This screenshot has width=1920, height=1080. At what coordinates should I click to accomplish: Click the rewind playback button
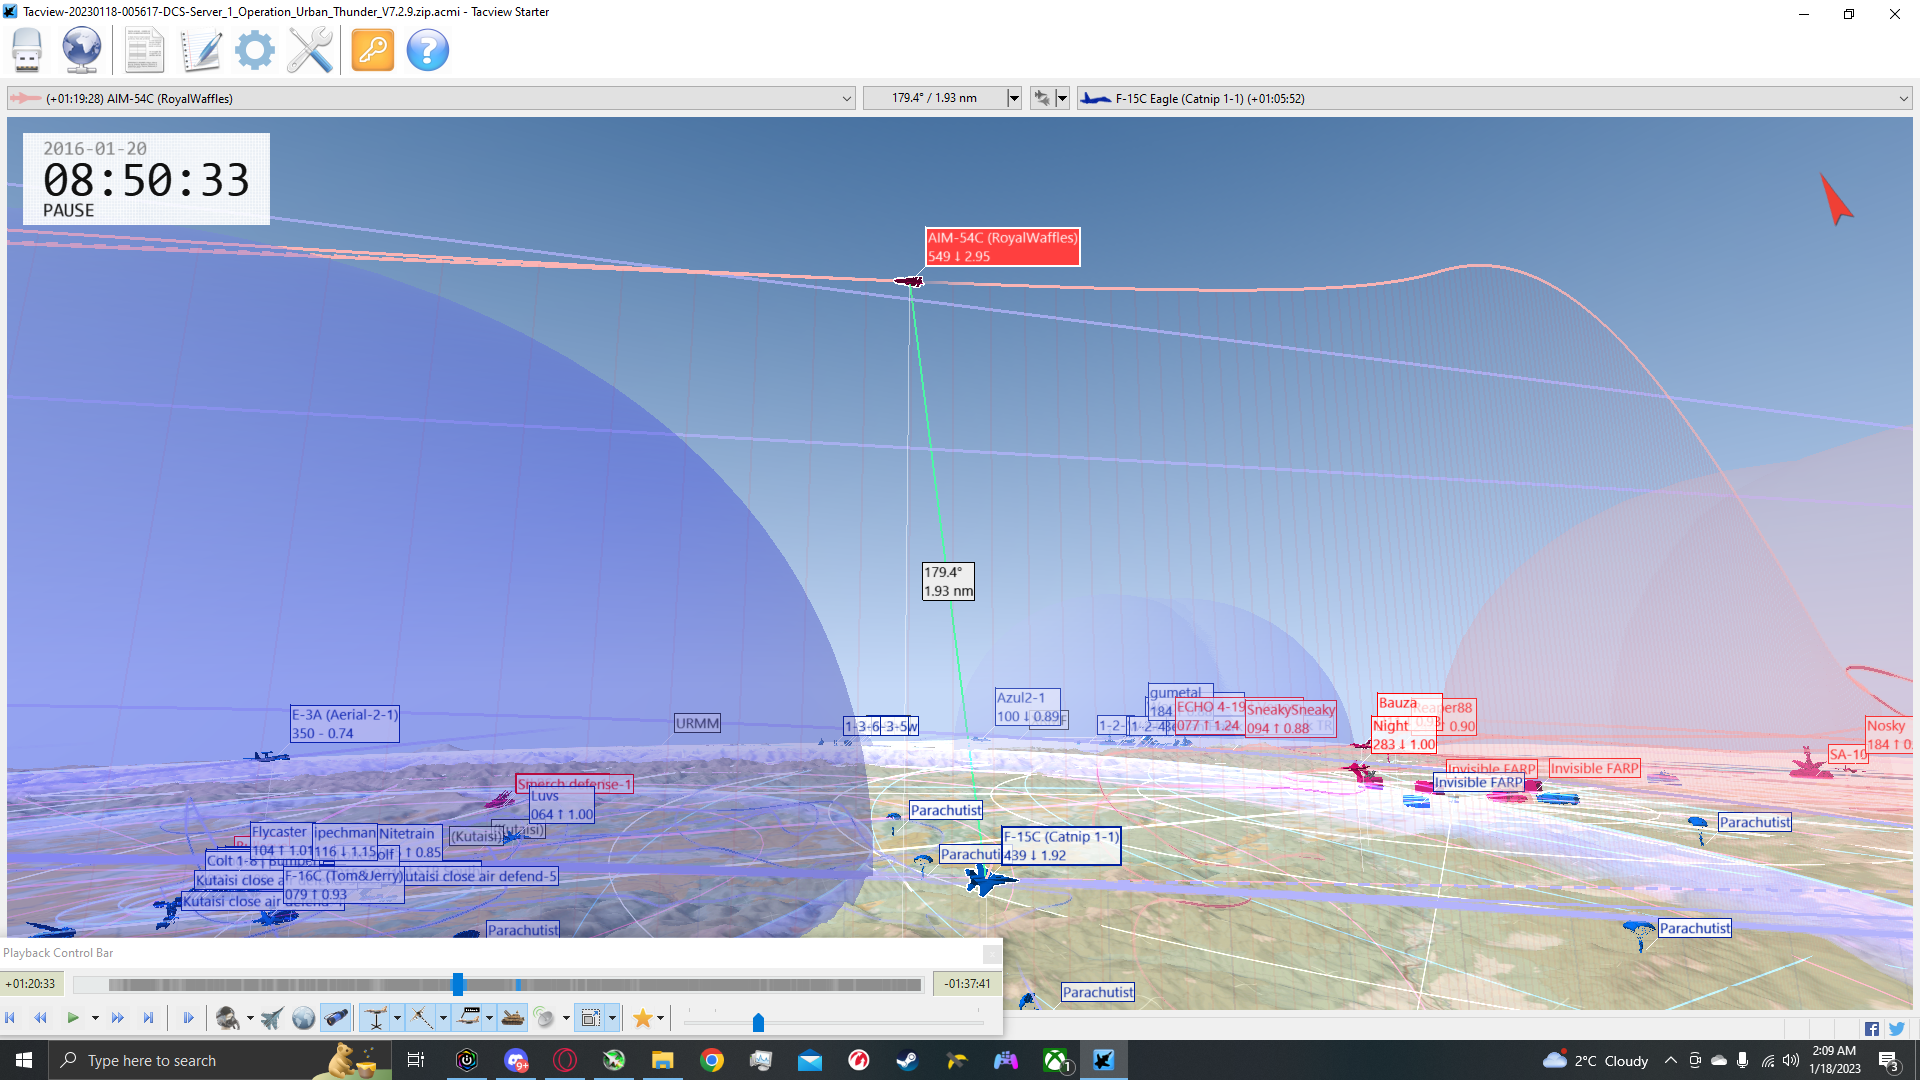click(41, 1018)
